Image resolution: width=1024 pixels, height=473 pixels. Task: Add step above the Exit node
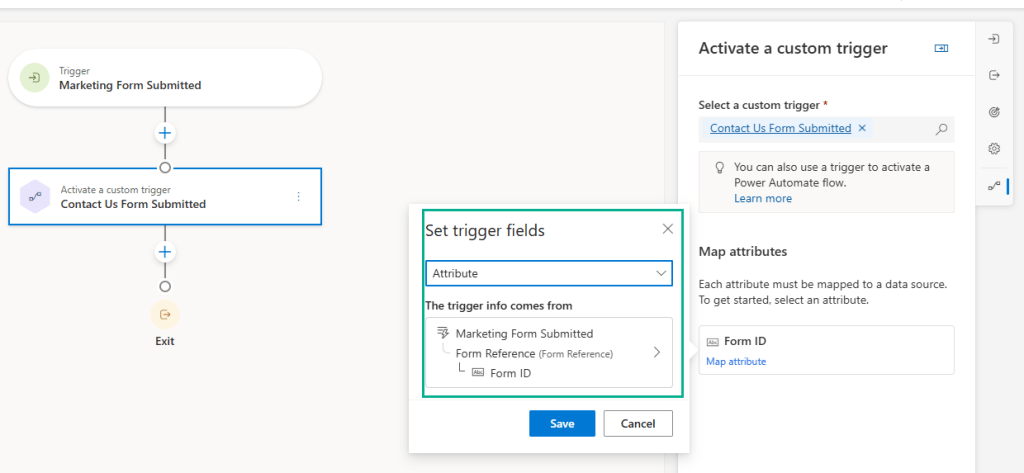pos(165,252)
